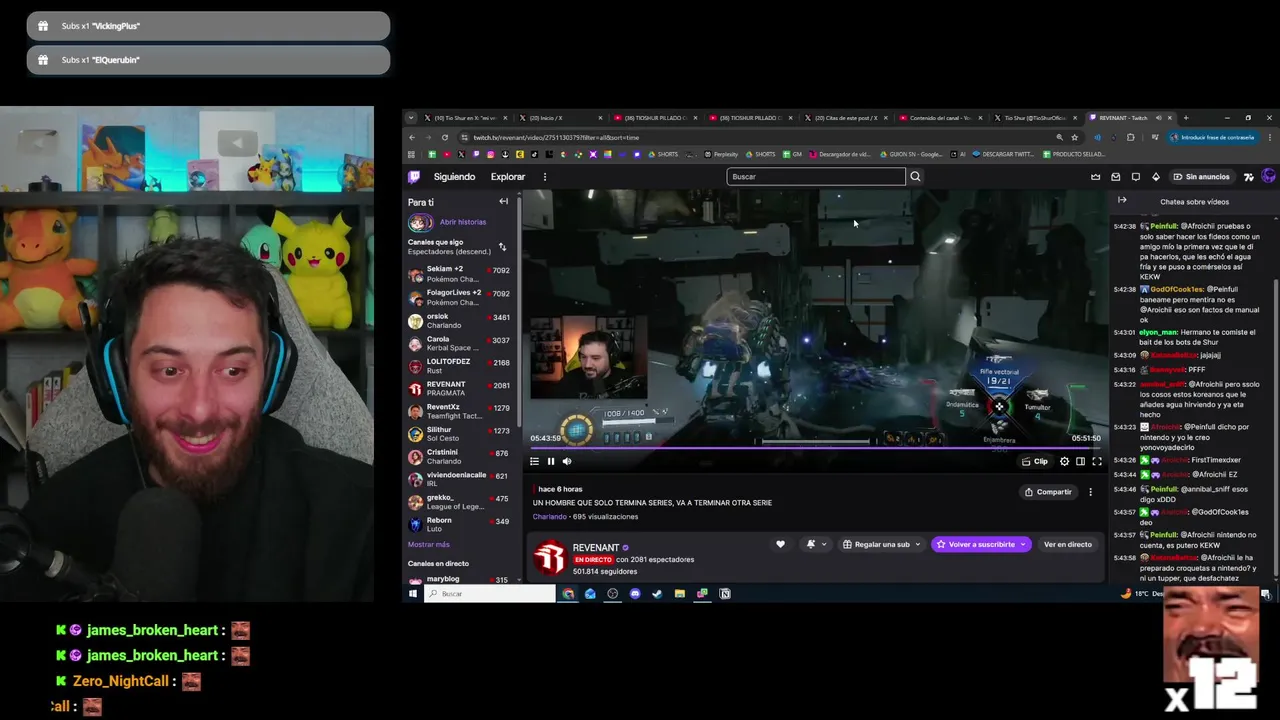Click Sin anuncios button
The image size is (1280, 720).
1201,177
